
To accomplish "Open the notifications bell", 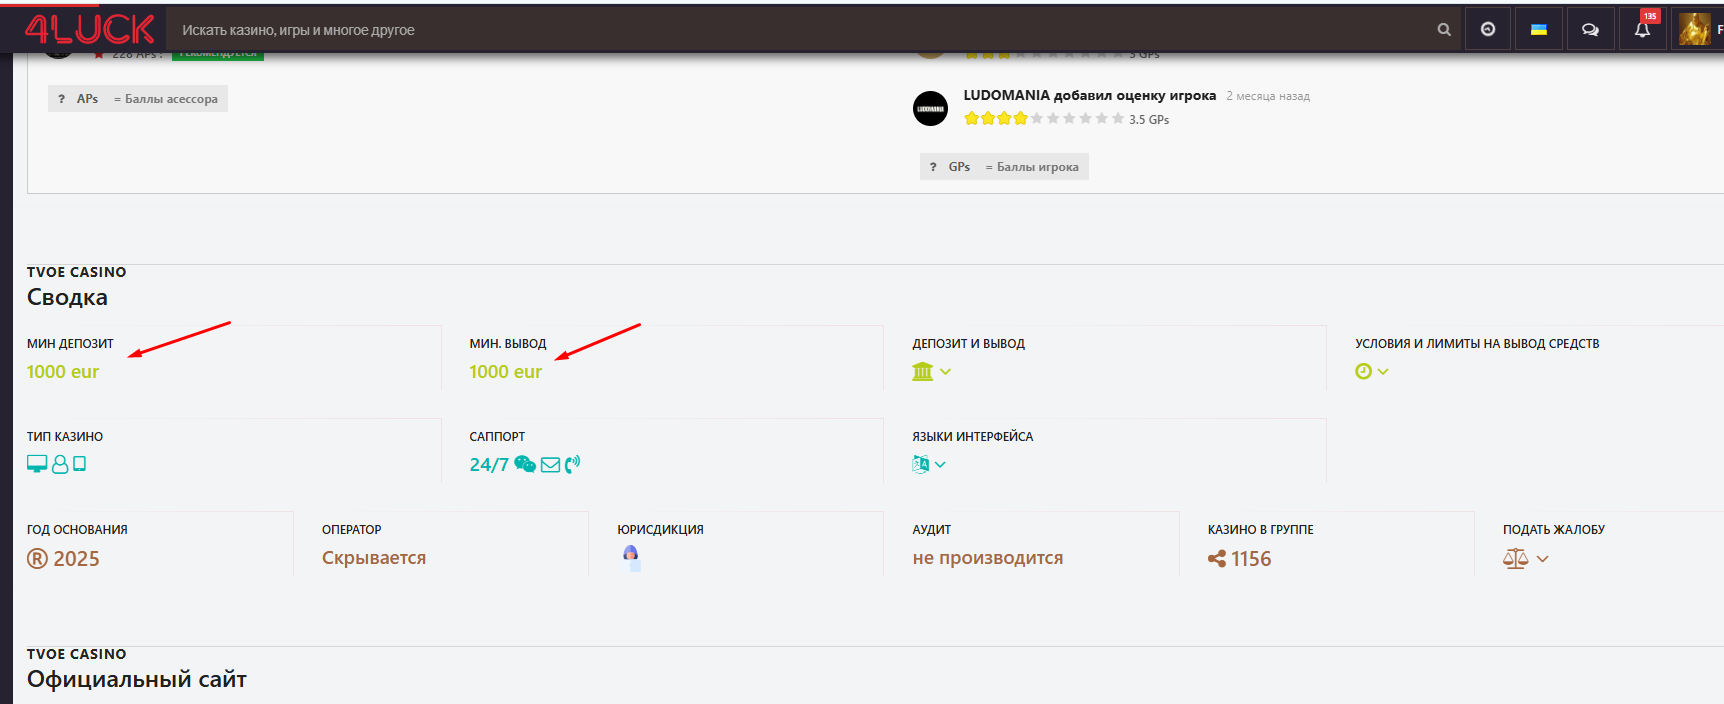I will point(1642,30).
